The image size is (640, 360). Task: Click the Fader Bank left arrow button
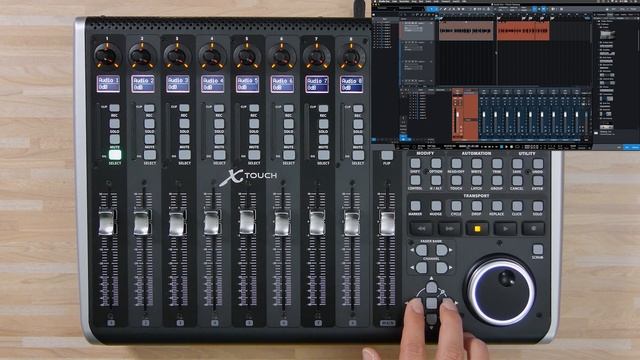point(421,250)
